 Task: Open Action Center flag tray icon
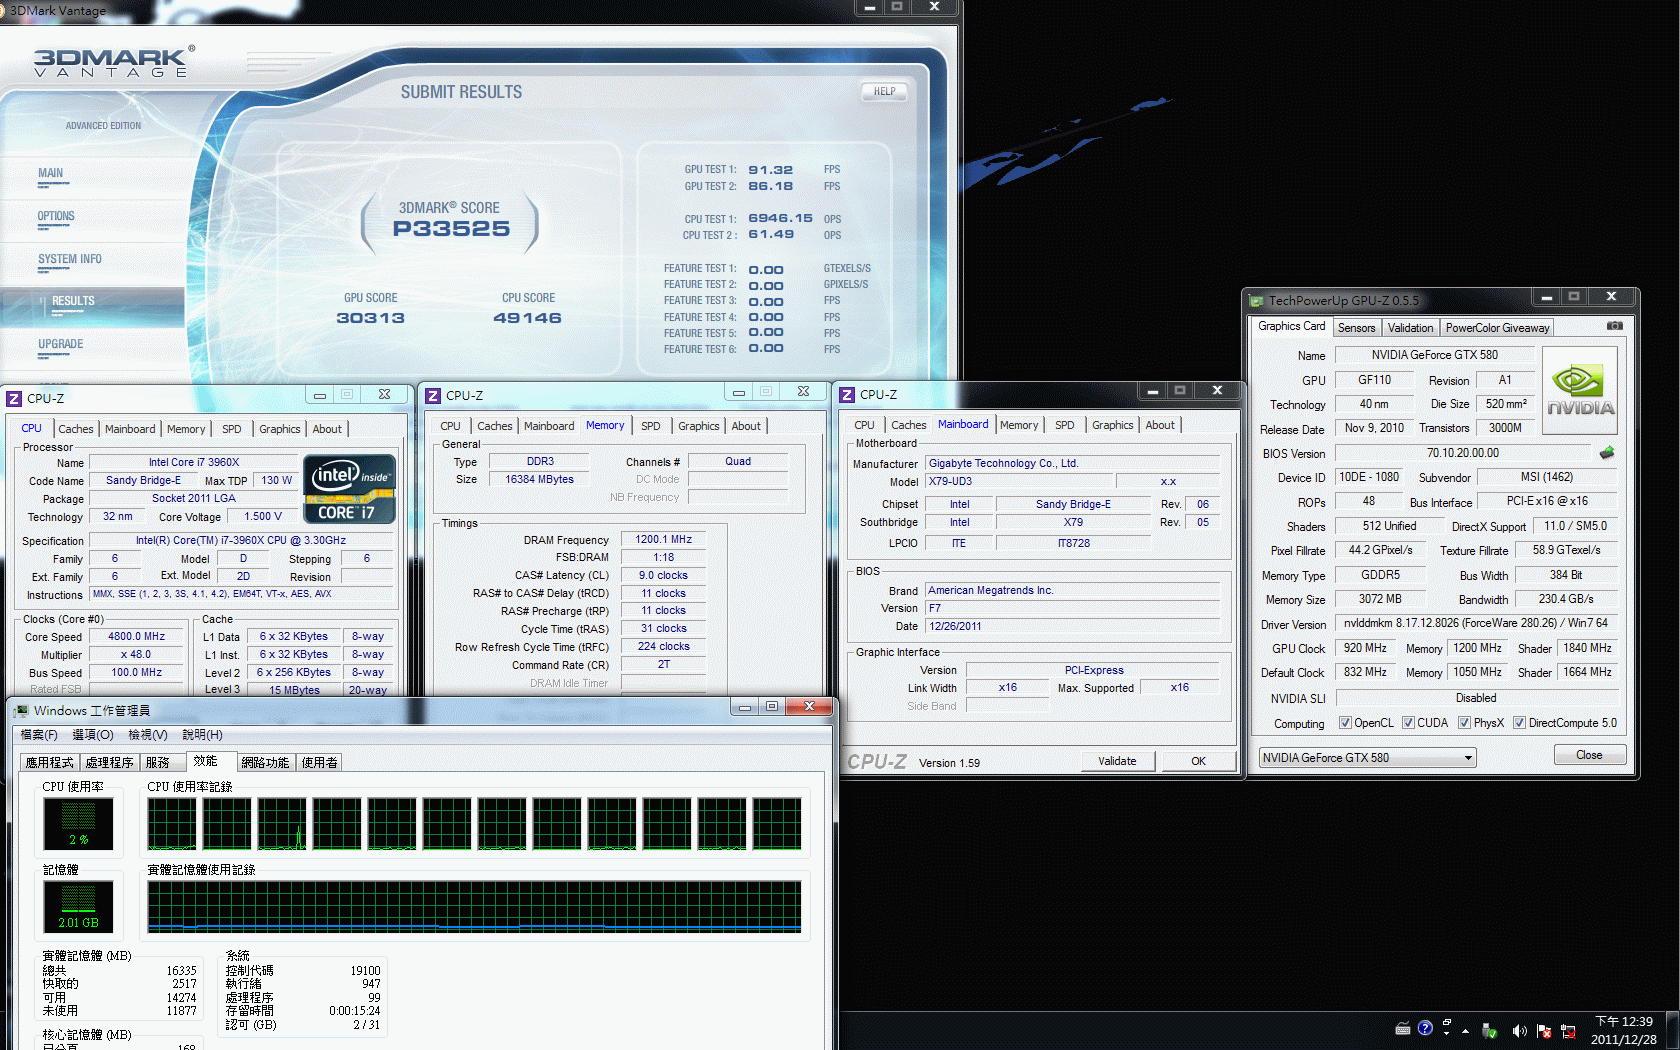1544,1031
